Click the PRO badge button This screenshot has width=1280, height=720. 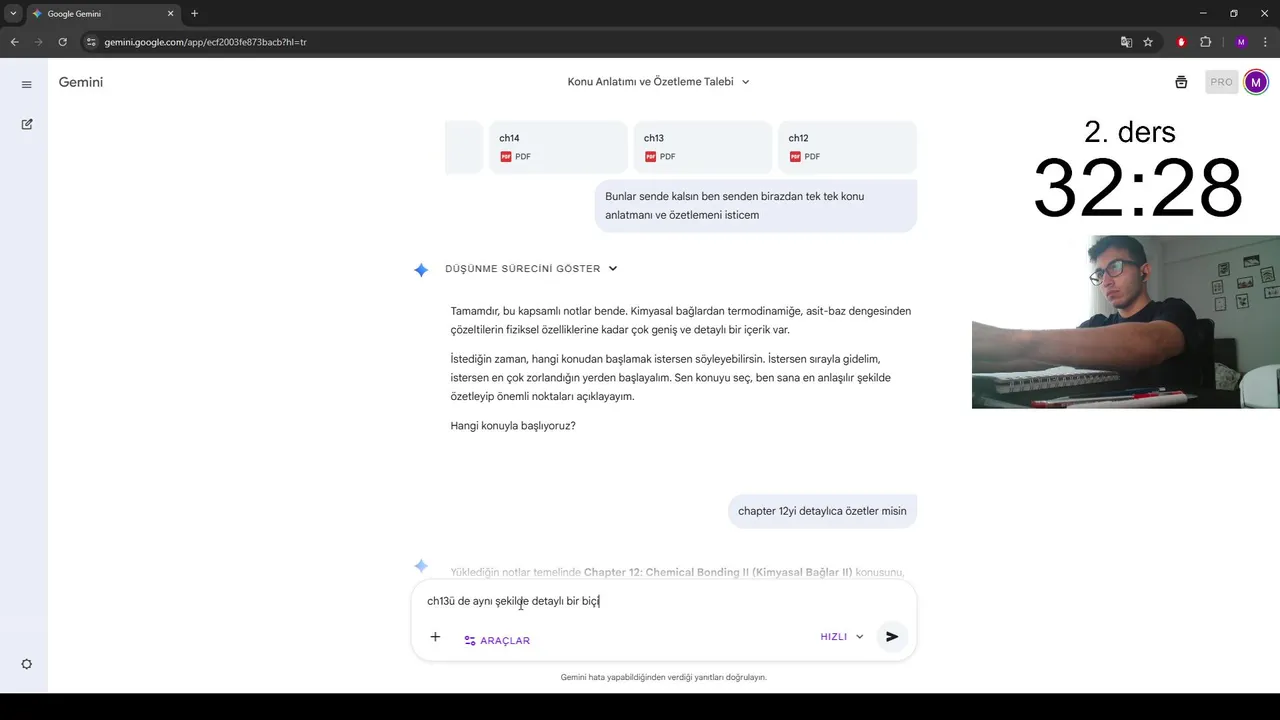click(x=1221, y=82)
